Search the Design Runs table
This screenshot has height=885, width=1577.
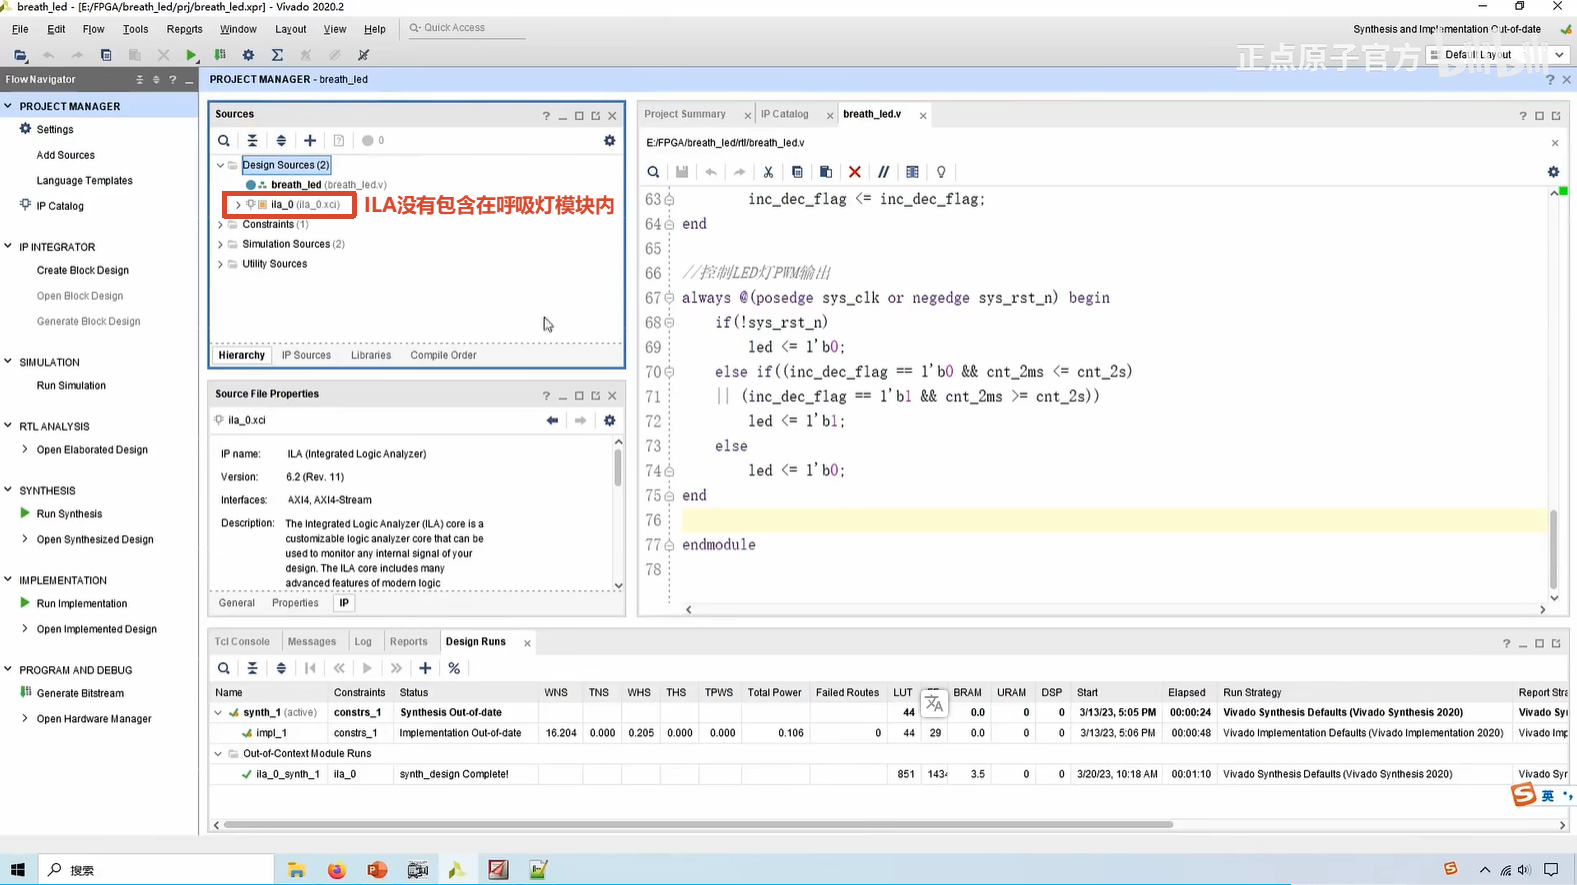tap(224, 668)
